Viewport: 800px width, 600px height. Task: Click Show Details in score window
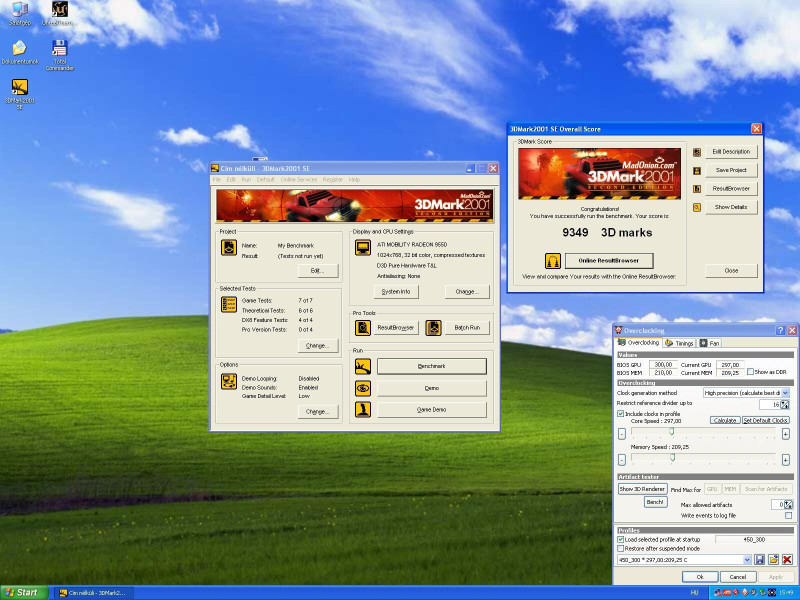pos(731,207)
